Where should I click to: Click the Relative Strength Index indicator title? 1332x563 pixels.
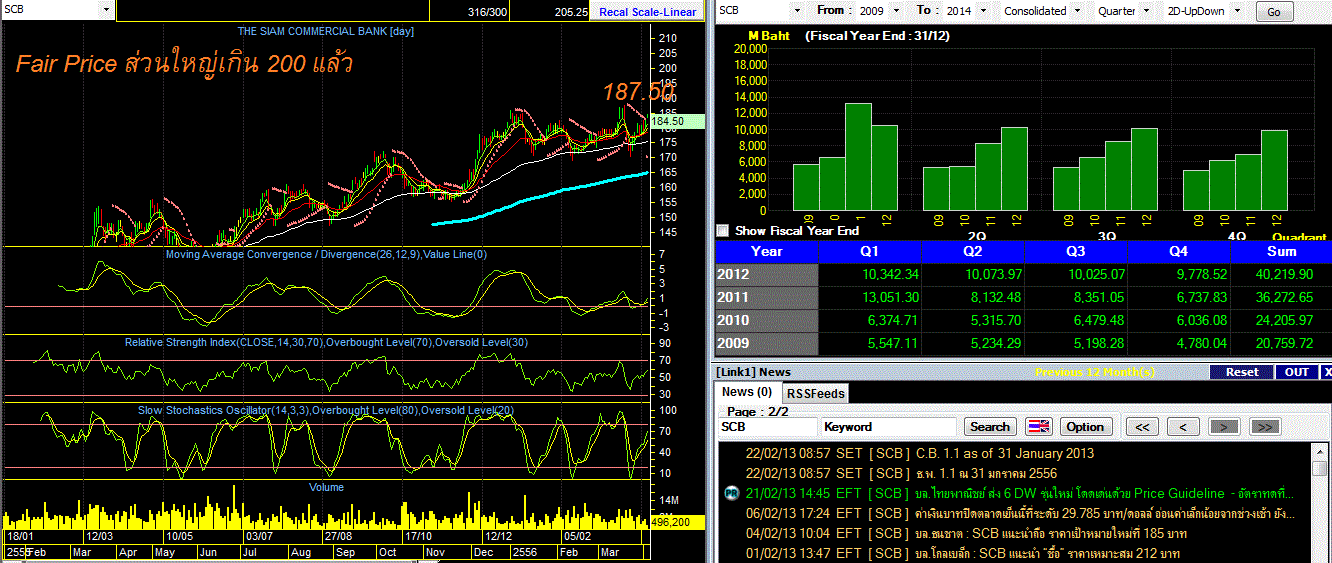pyautogui.click(x=326, y=342)
